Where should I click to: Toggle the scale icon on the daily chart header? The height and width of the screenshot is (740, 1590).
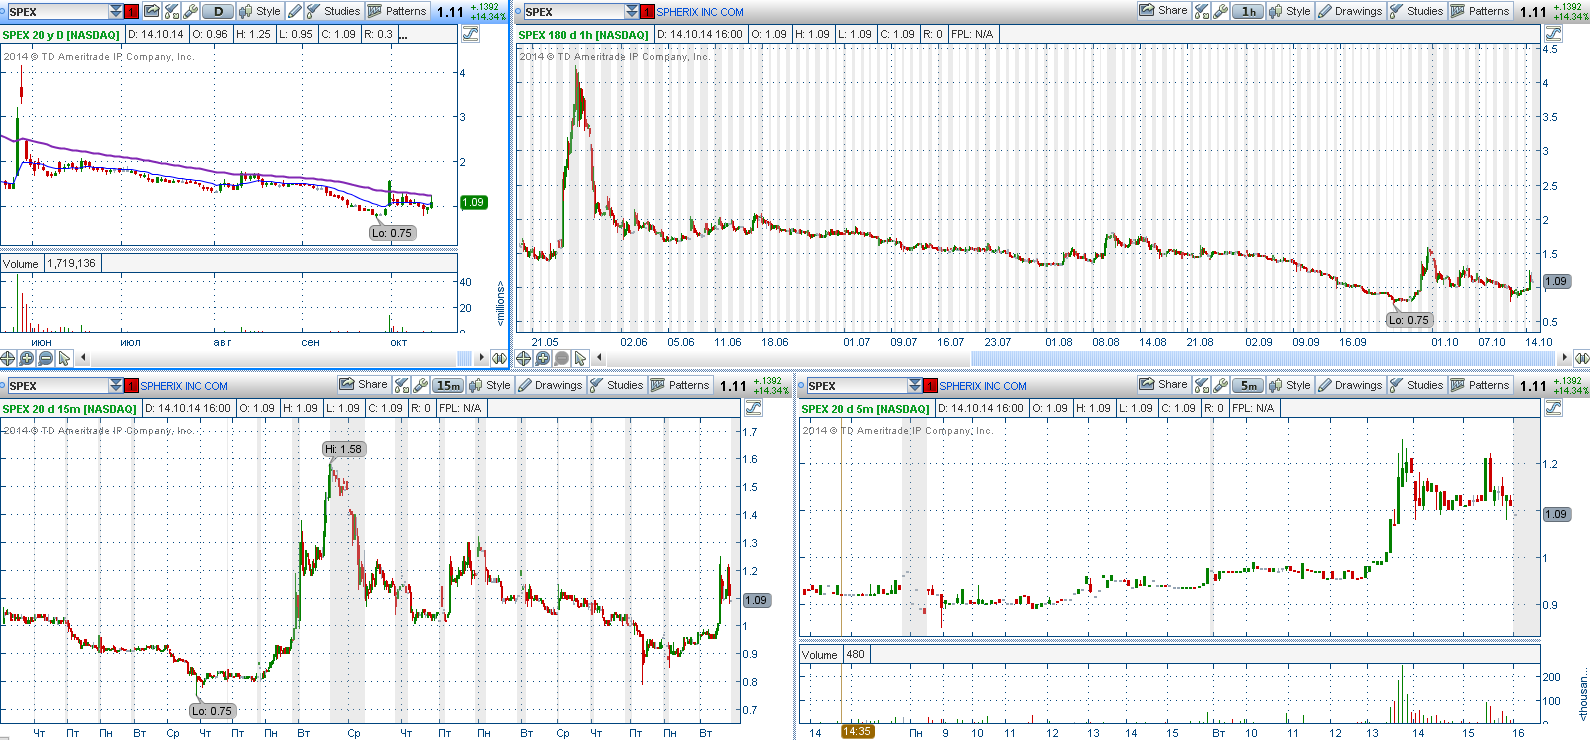click(x=470, y=33)
